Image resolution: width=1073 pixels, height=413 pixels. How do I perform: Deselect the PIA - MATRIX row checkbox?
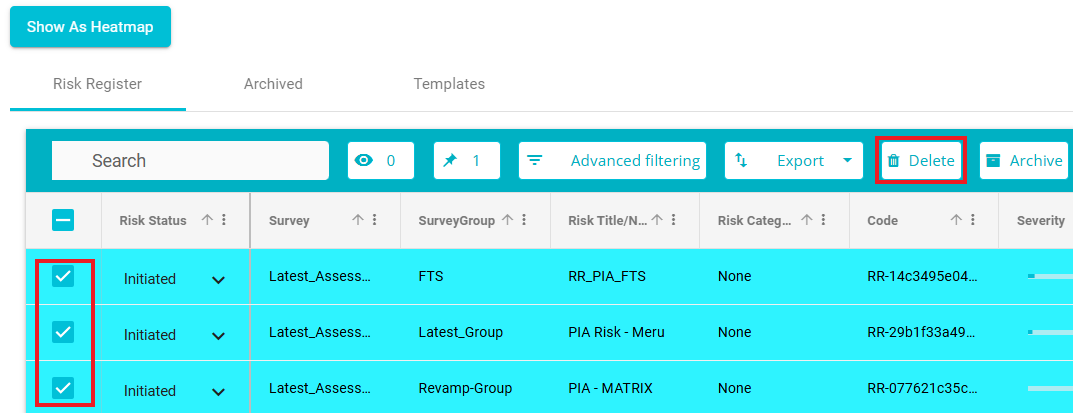tap(63, 389)
